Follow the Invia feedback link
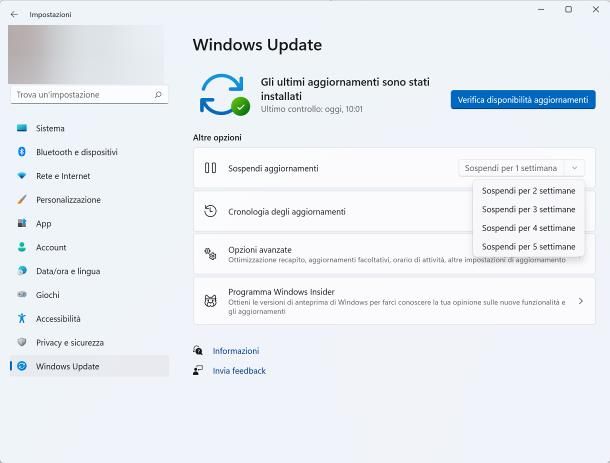The width and height of the screenshot is (610, 463). tap(239, 371)
